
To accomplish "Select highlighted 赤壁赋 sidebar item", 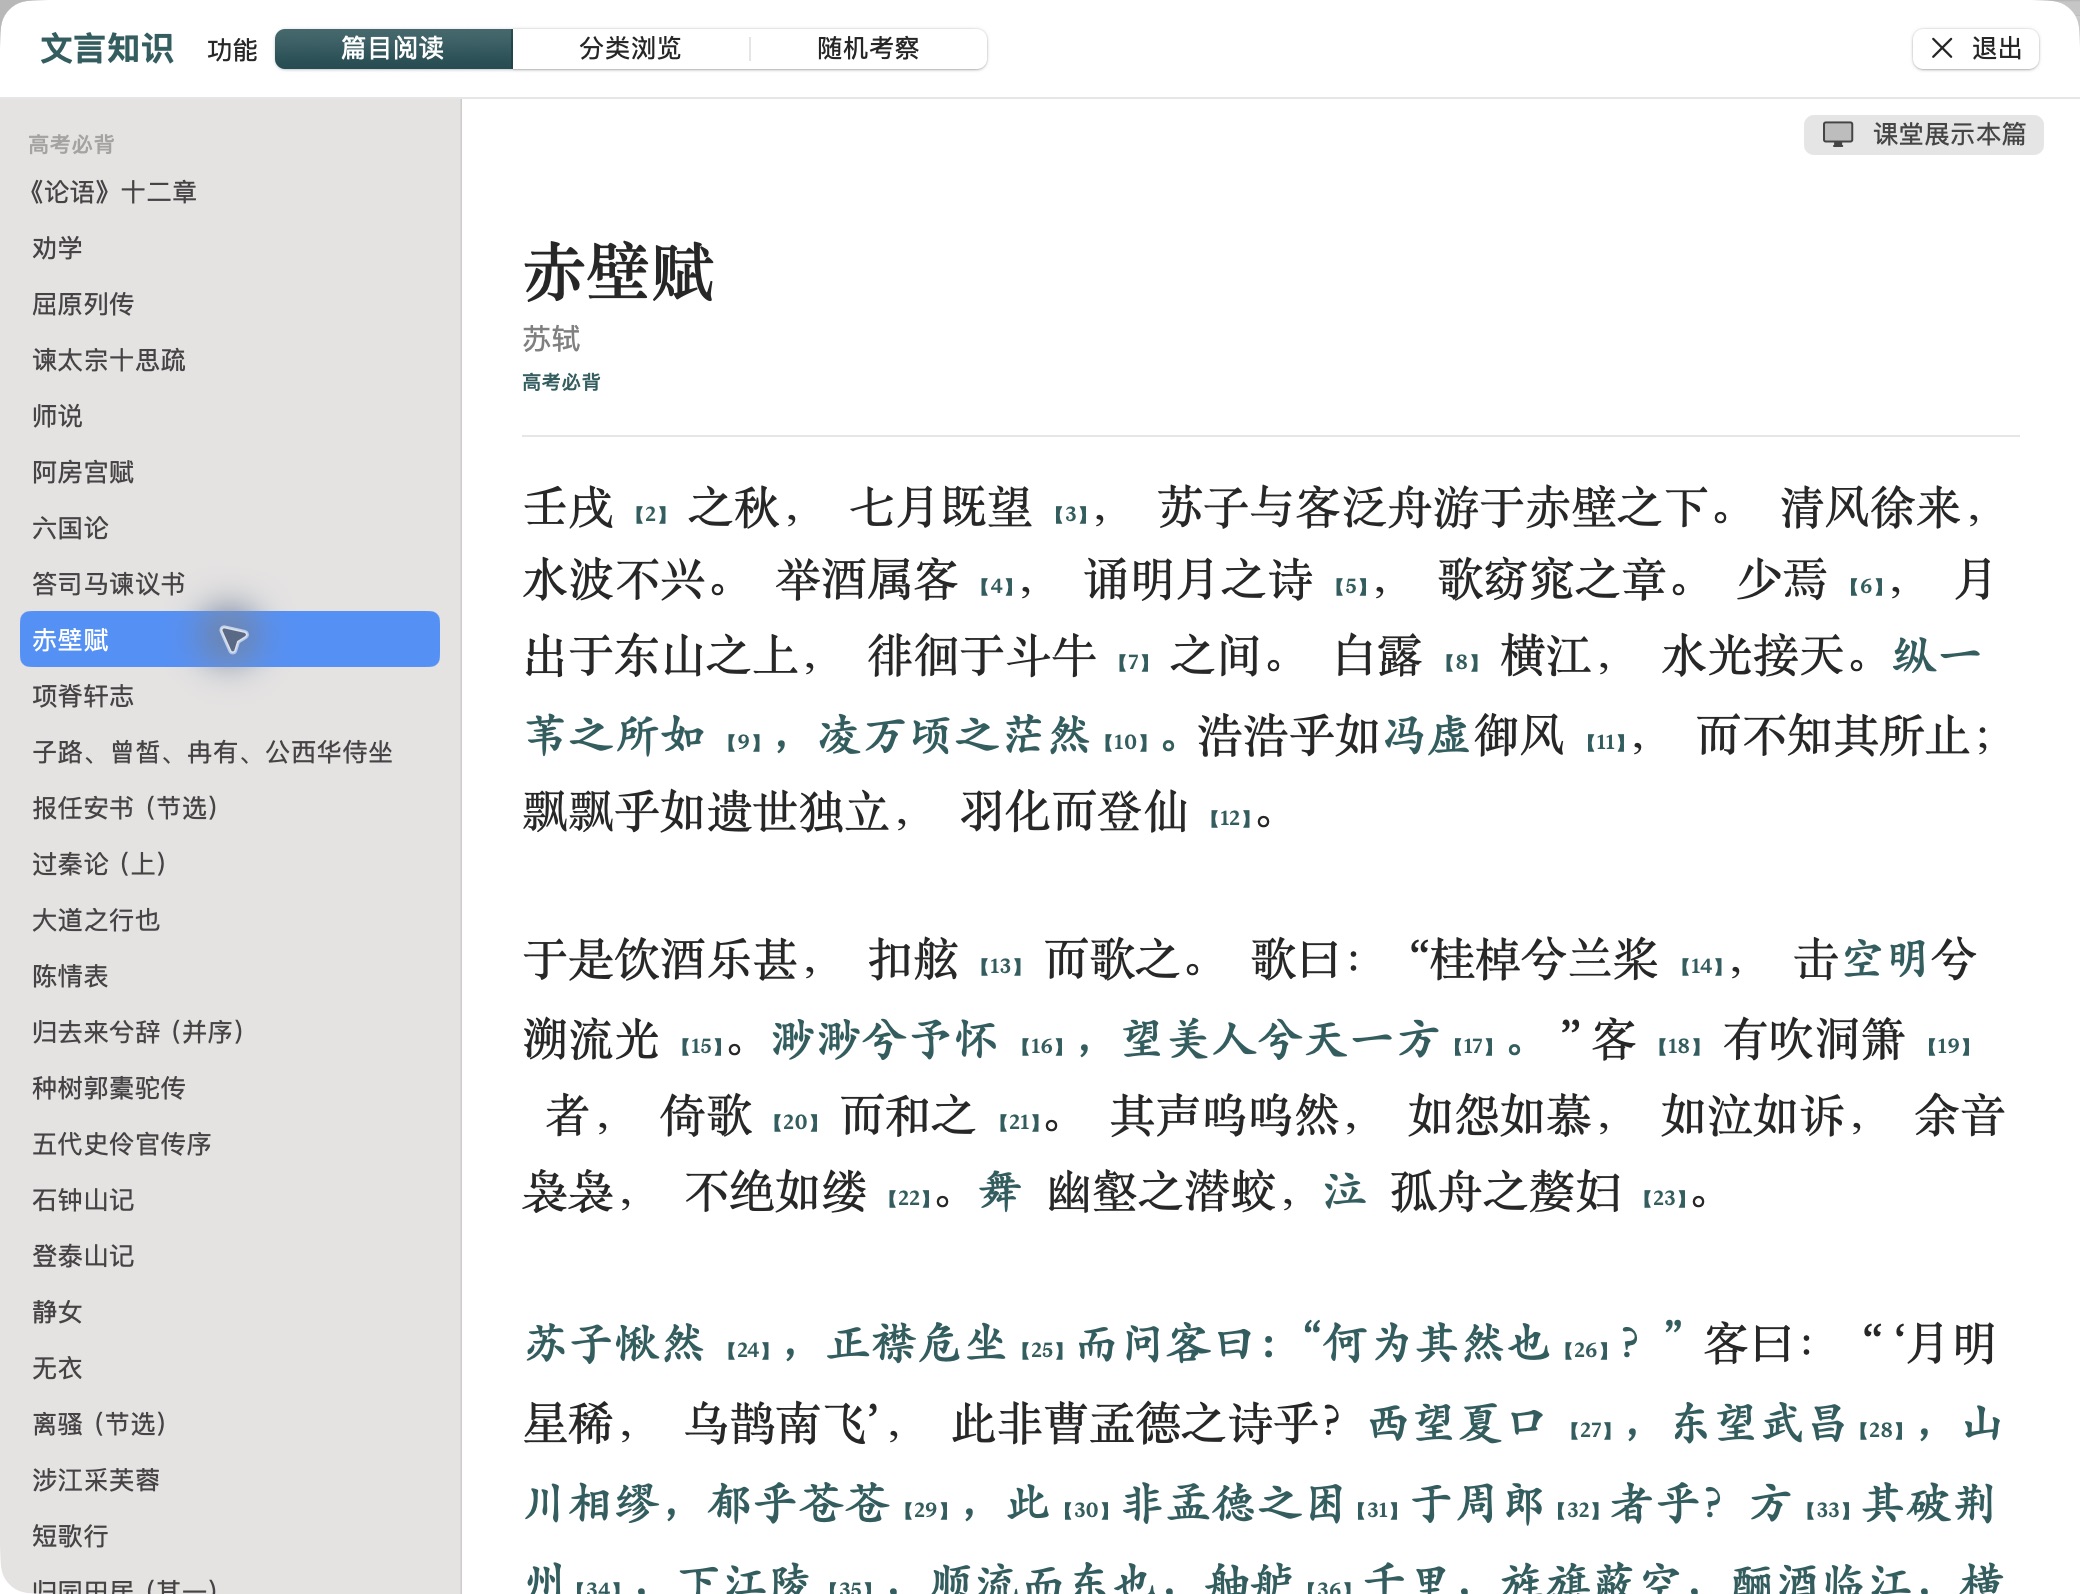I will click(230, 639).
